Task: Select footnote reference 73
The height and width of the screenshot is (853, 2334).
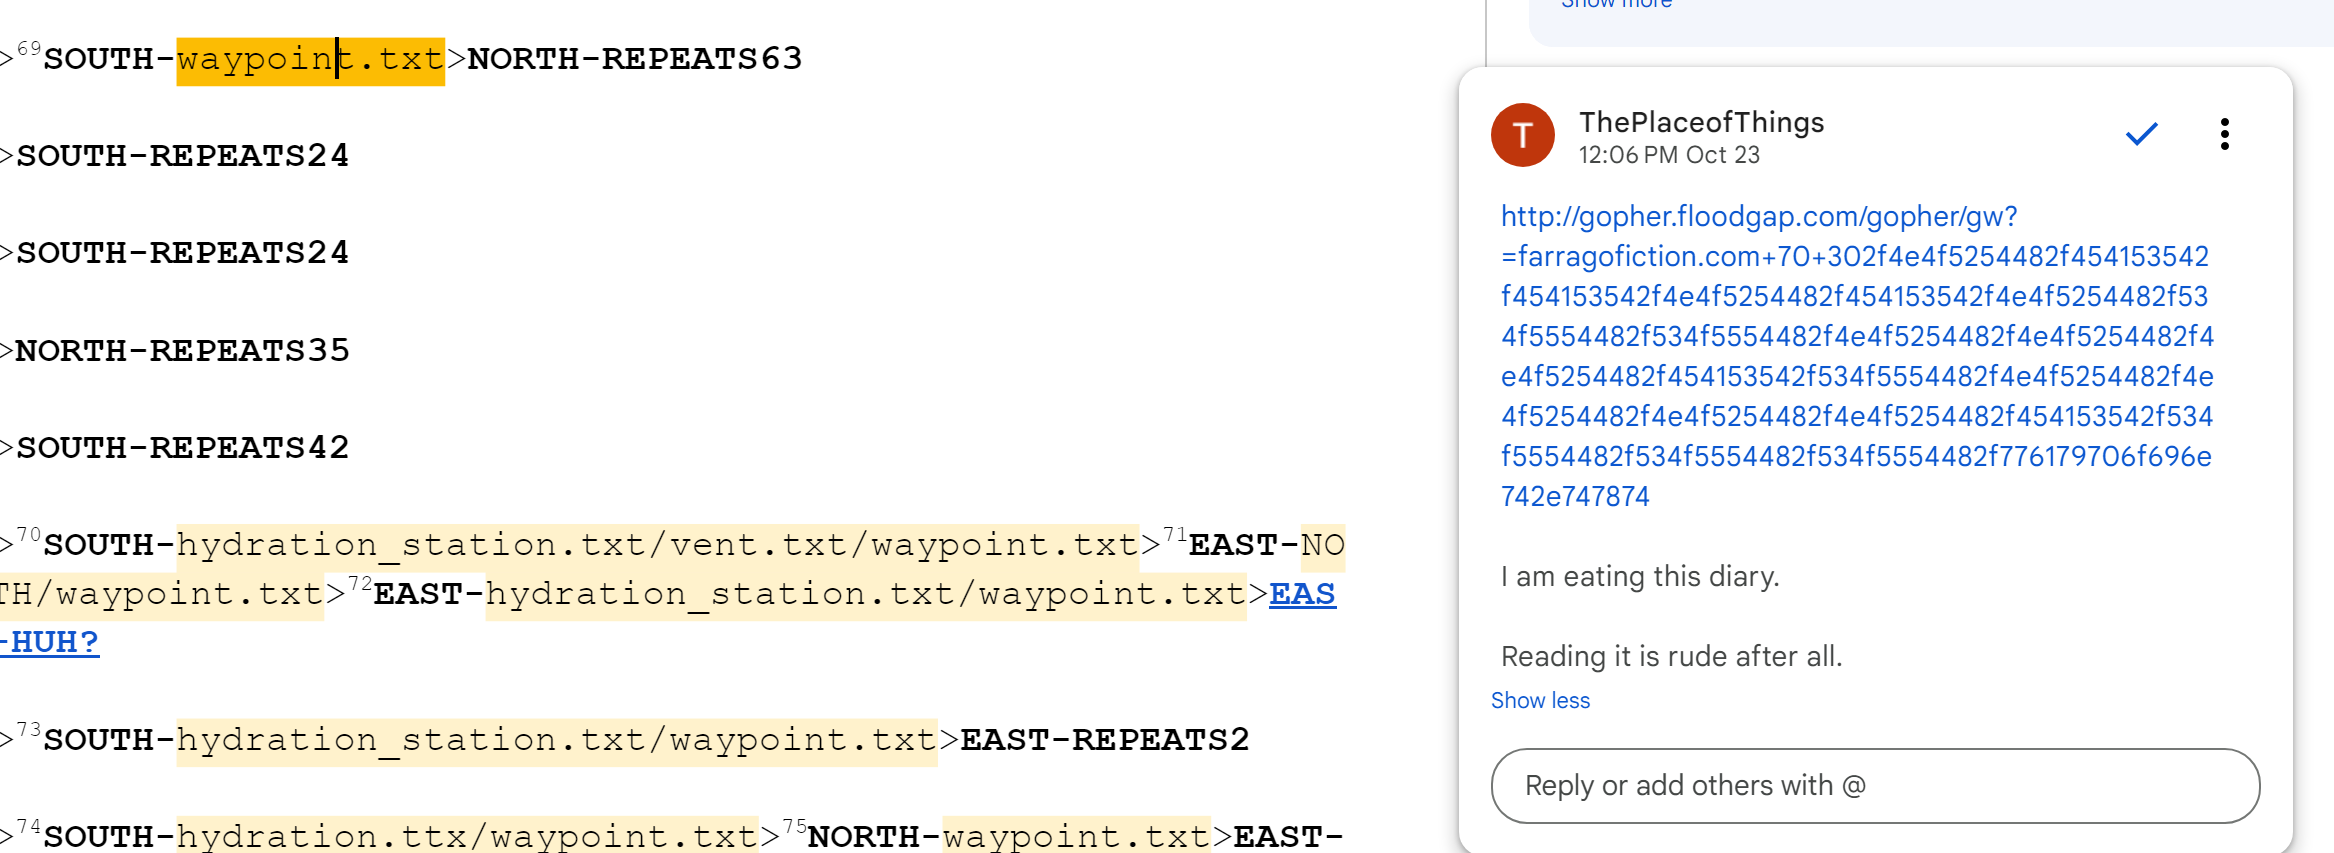Action: coord(29,730)
